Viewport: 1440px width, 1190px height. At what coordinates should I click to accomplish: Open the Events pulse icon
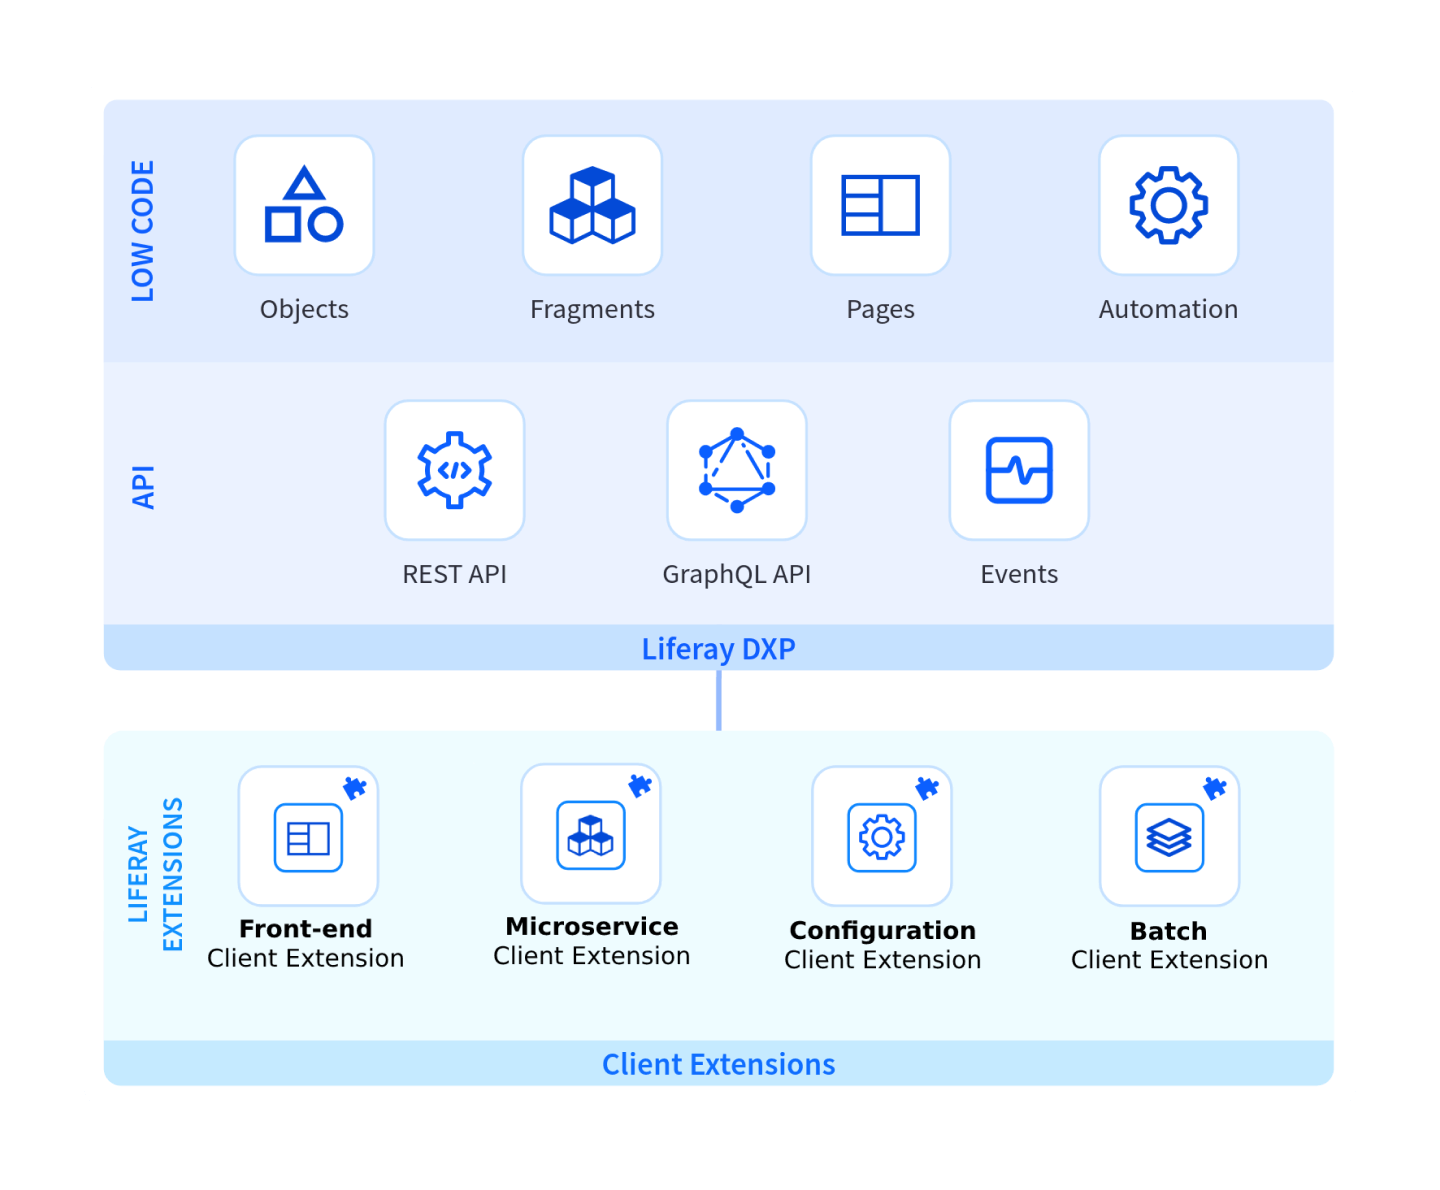[x=1019, y=470]
